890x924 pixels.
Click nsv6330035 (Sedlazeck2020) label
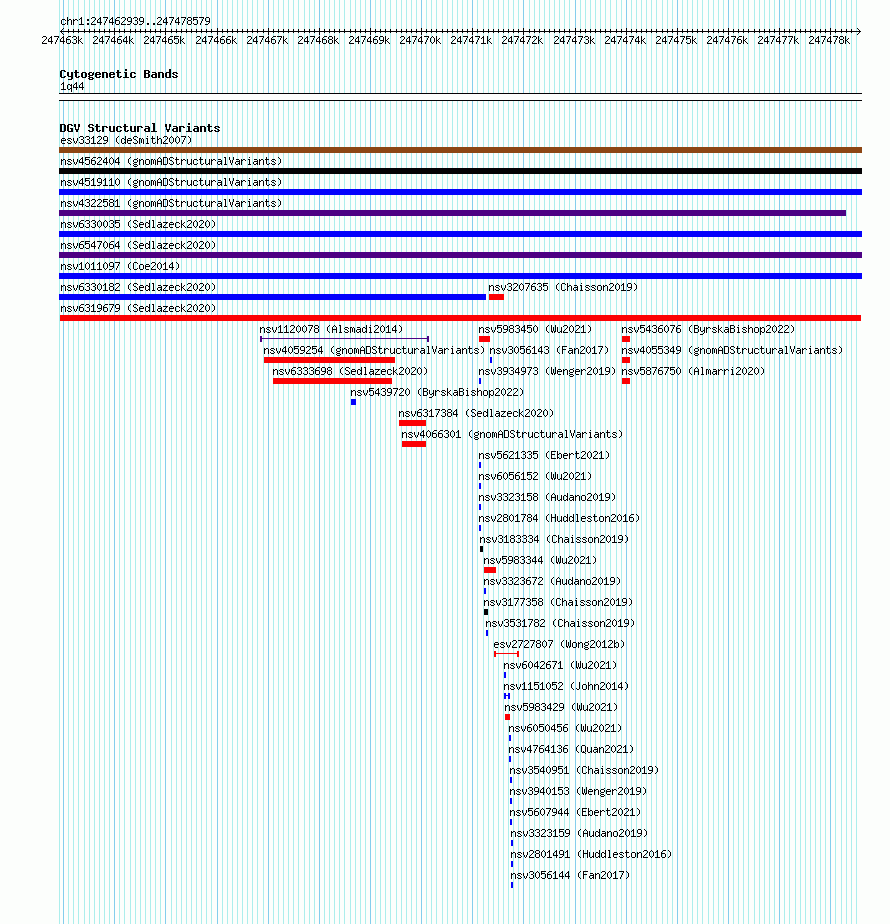click(138, 225)
